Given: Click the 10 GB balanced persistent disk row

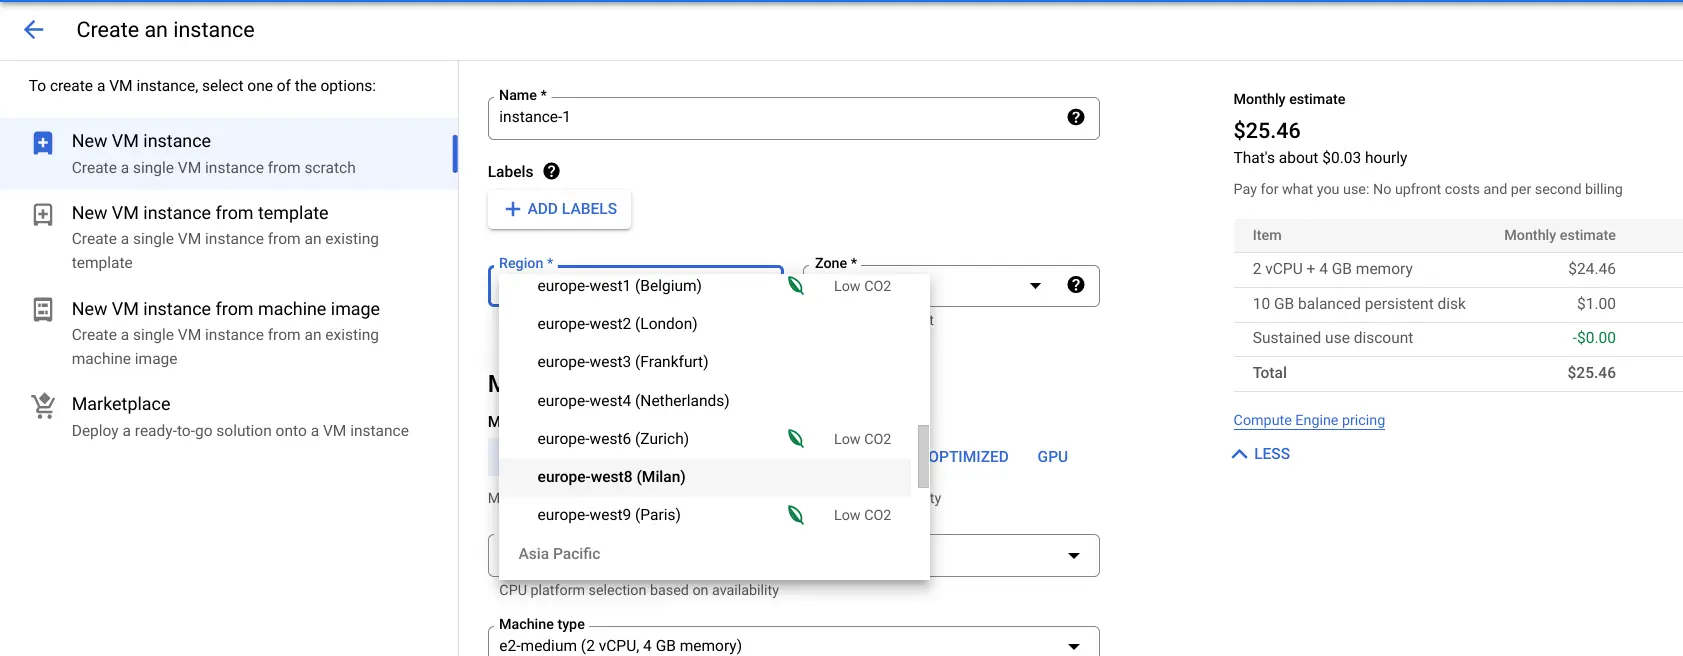Looking at the screenshot, I should (1458, 304).
